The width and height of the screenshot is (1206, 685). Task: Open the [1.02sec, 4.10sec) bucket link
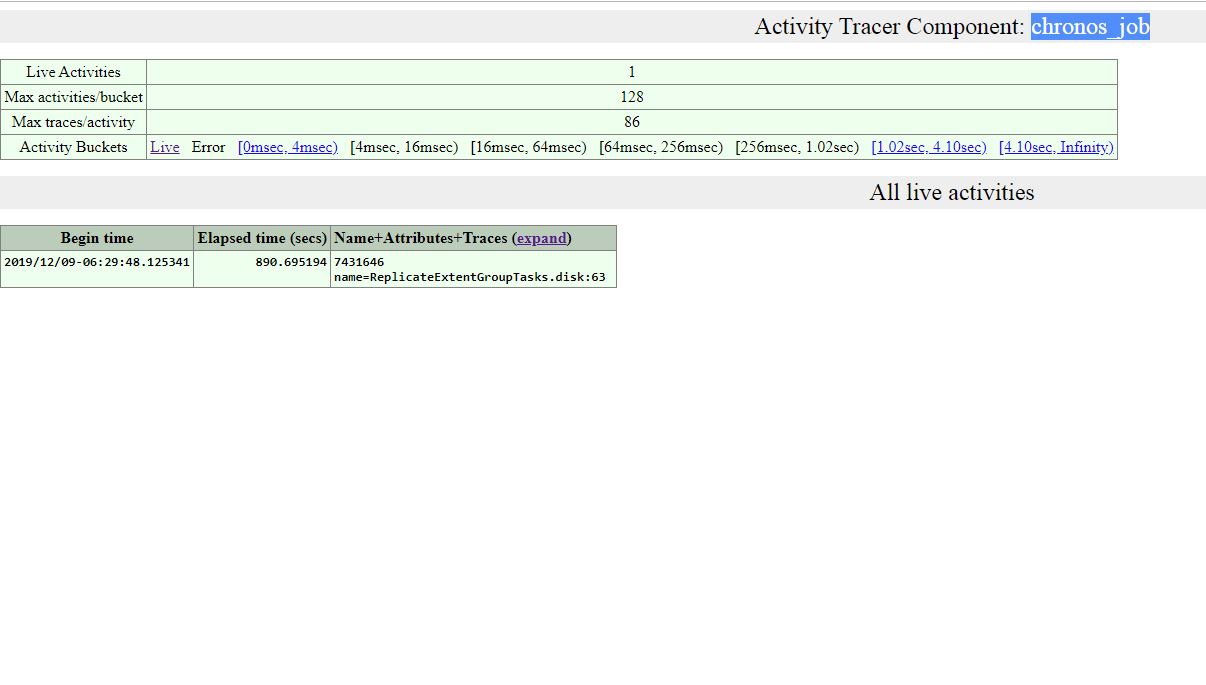[x=929, y=147]
